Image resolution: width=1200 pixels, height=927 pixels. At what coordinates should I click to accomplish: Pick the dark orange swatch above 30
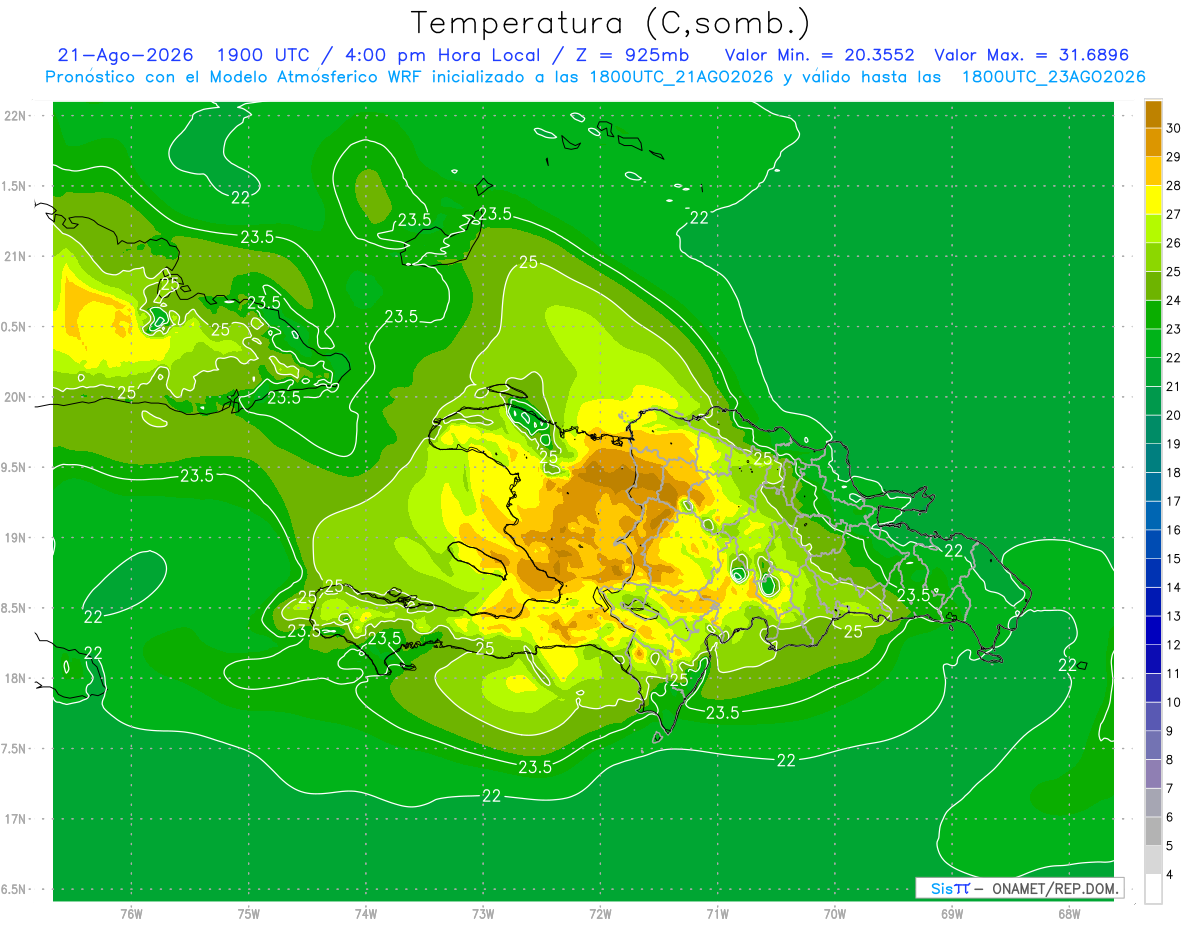(x=1153, y=114)
